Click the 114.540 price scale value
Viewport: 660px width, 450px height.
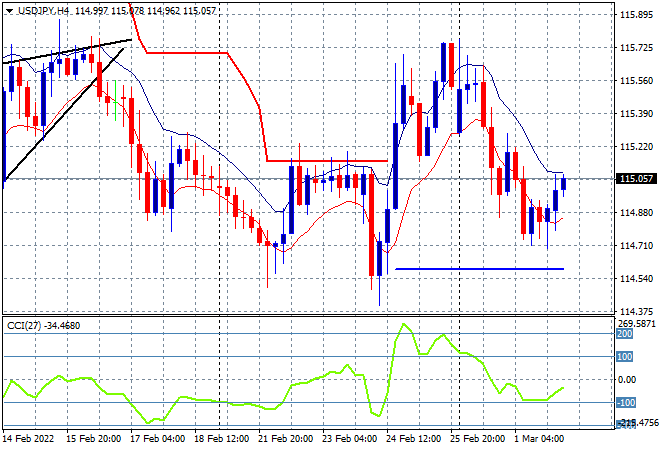click(636, 279)
